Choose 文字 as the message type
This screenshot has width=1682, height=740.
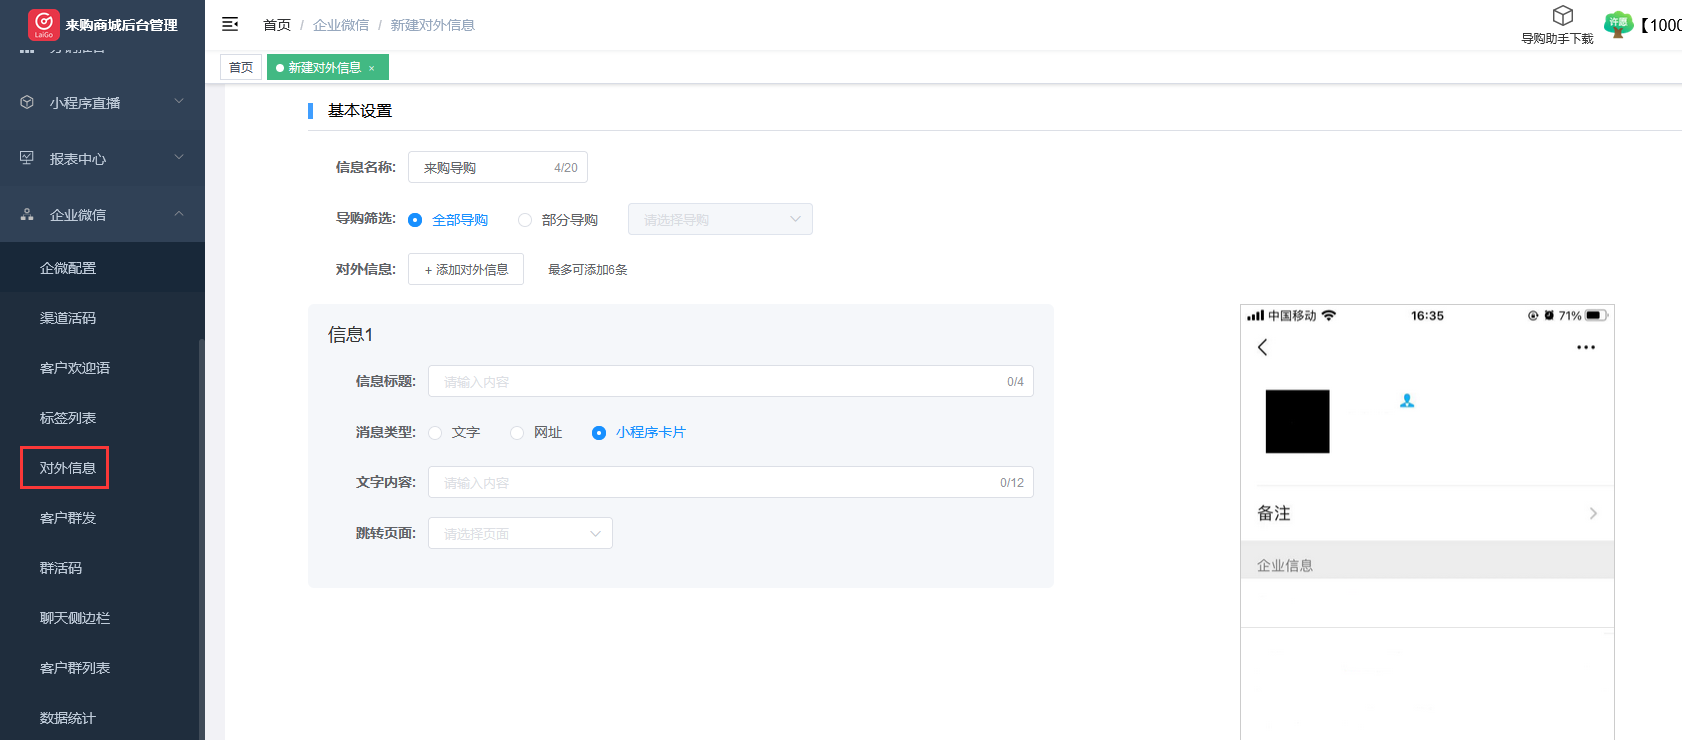tap(435, 433)
